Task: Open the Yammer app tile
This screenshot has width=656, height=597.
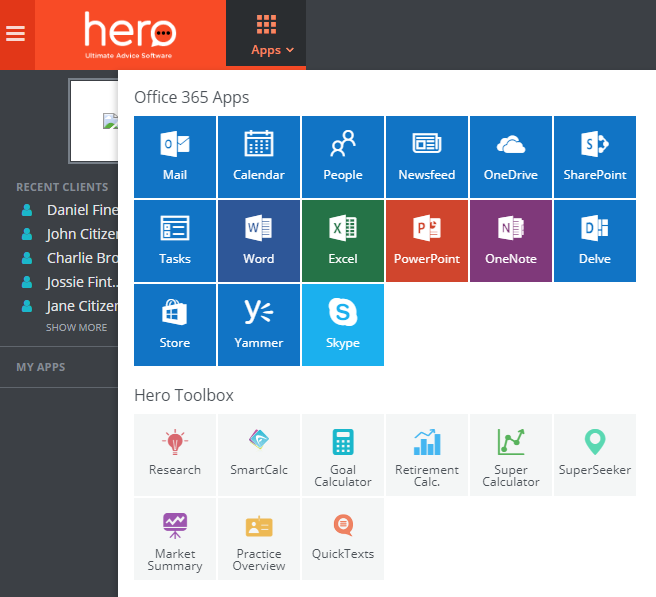Action: (x=259, y=325)
